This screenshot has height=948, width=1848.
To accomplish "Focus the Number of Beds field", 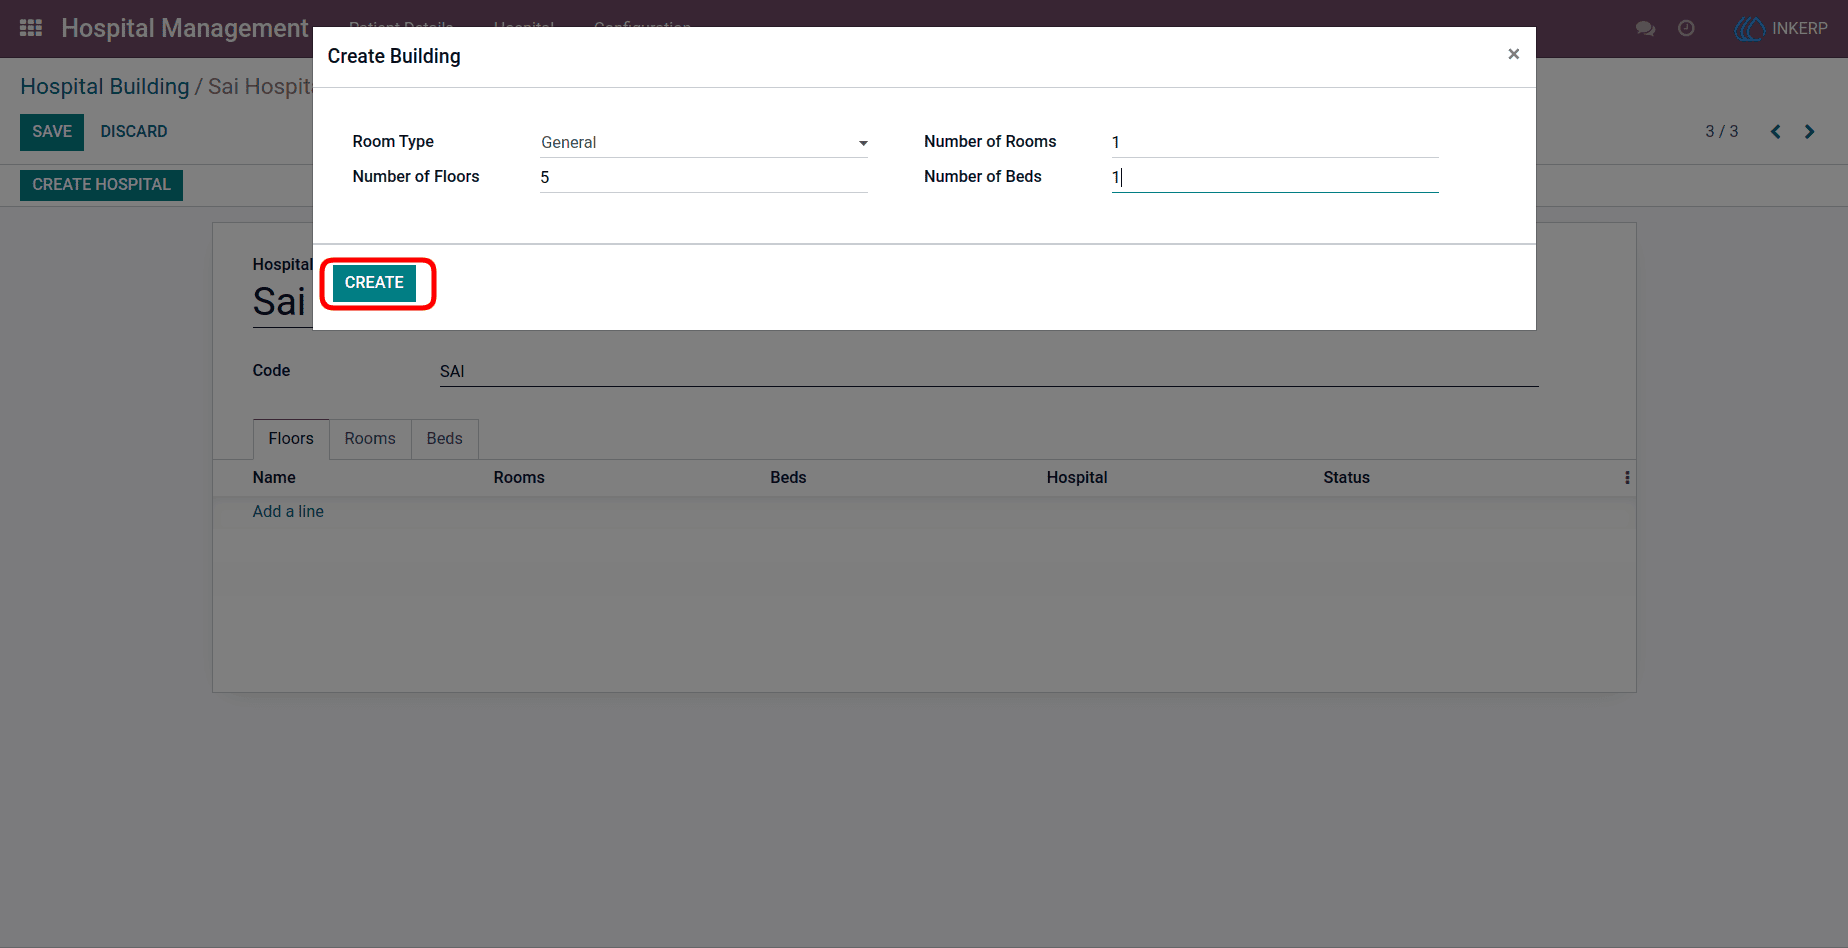I will coord(1275,177).
